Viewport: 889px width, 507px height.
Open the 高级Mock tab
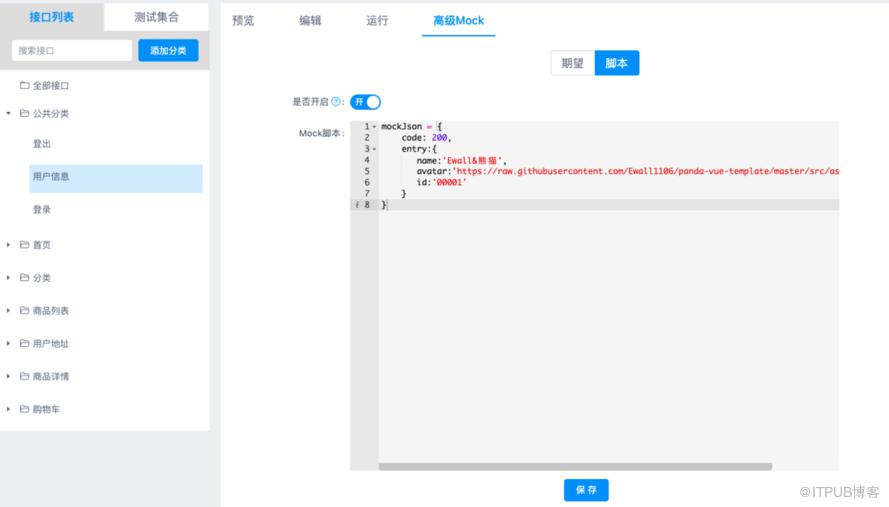pyautogui.click(x=459, y=20)
